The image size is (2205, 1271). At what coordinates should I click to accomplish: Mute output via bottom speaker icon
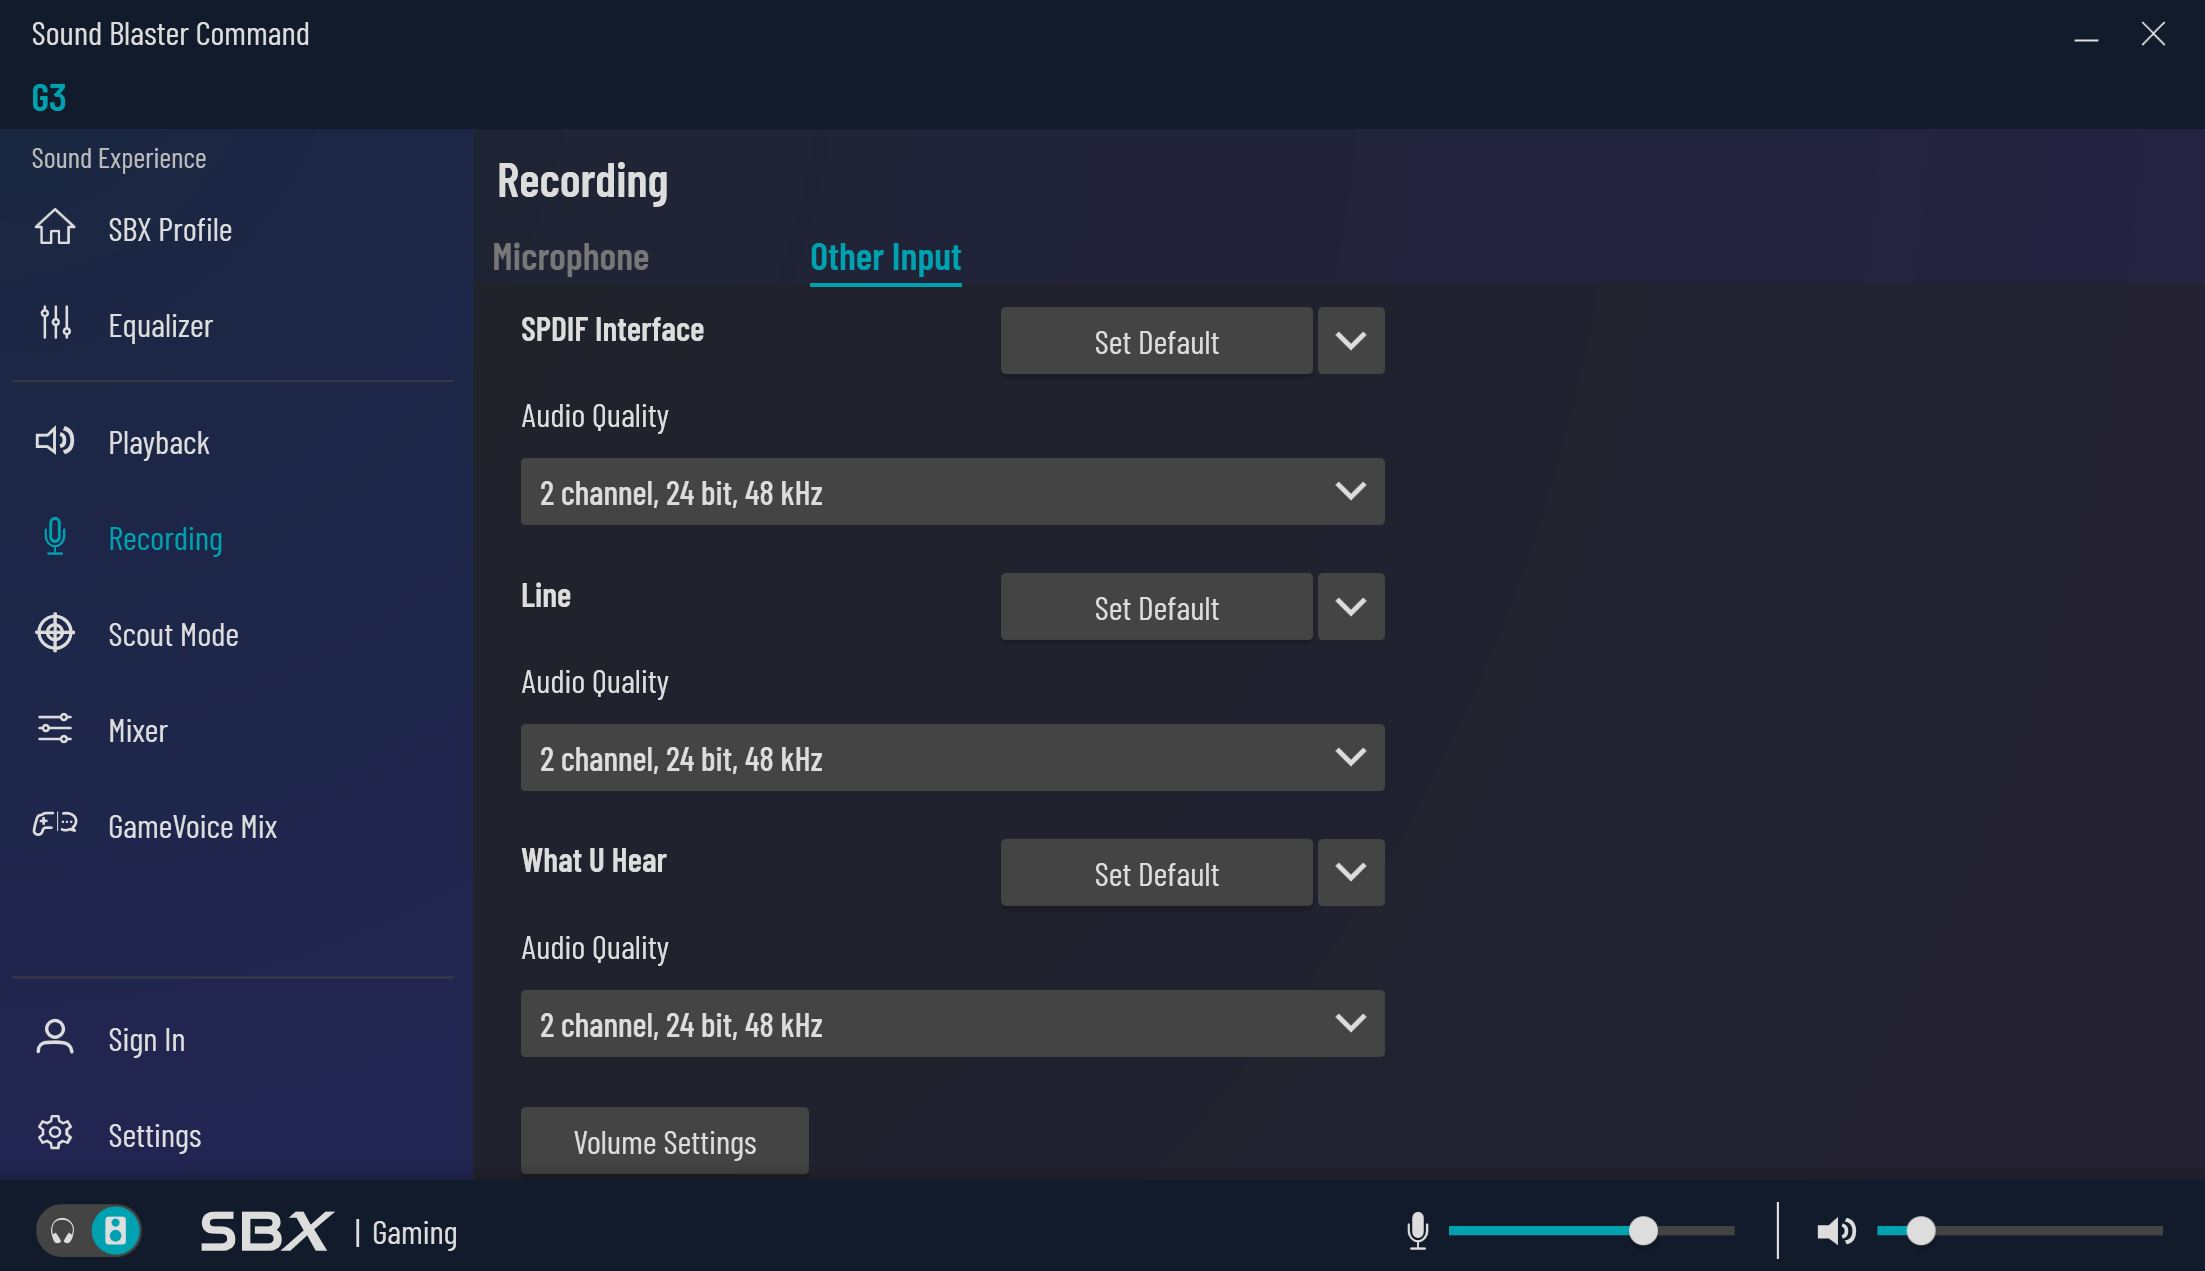(x=1835, y=1231)
